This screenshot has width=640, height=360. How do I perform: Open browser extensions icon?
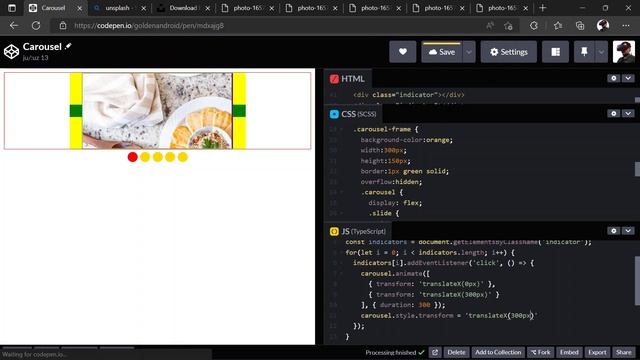click(x=534, y=25)
